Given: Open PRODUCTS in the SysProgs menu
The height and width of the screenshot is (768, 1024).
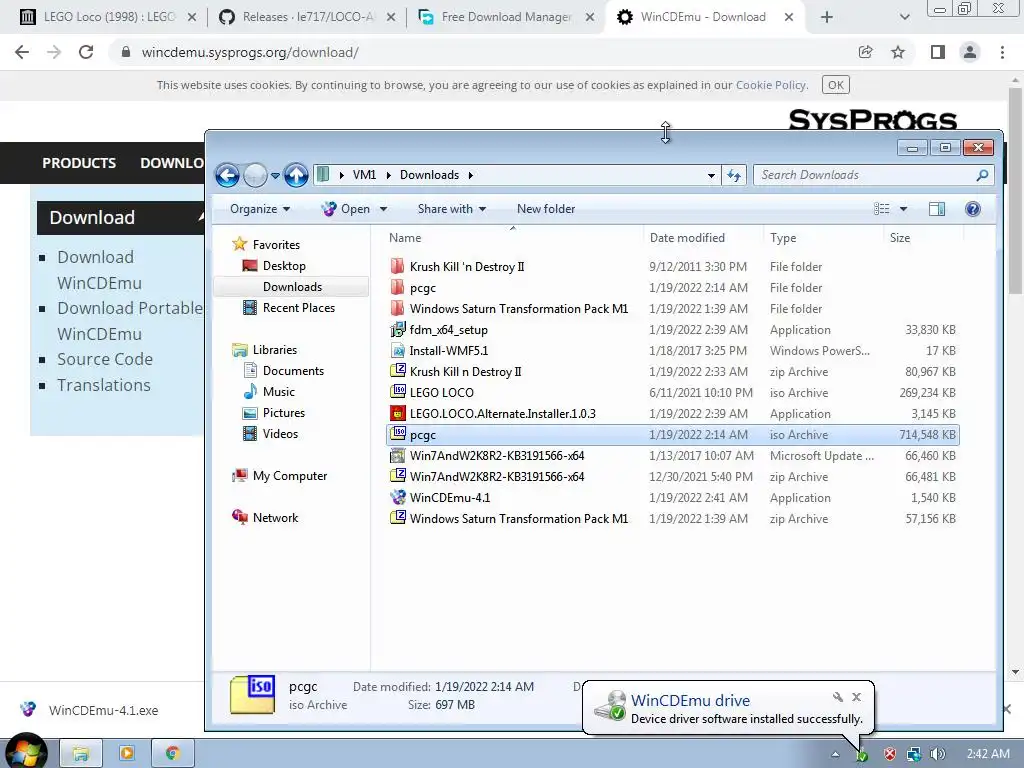Looking at the screenshot, I should pos(79,163).
